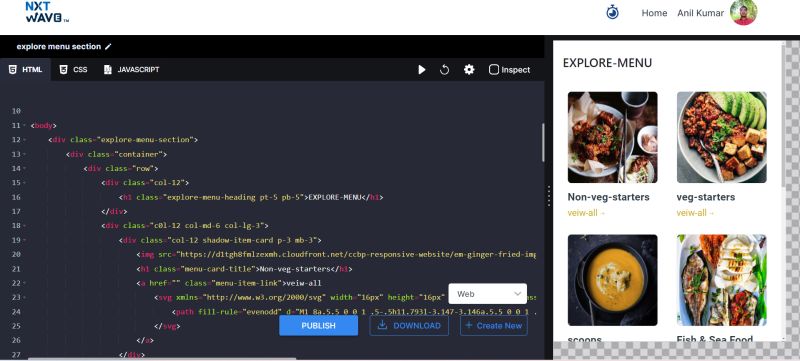
Task: Open the Web preview mode dropdown
Action: (x=488, y=294)
